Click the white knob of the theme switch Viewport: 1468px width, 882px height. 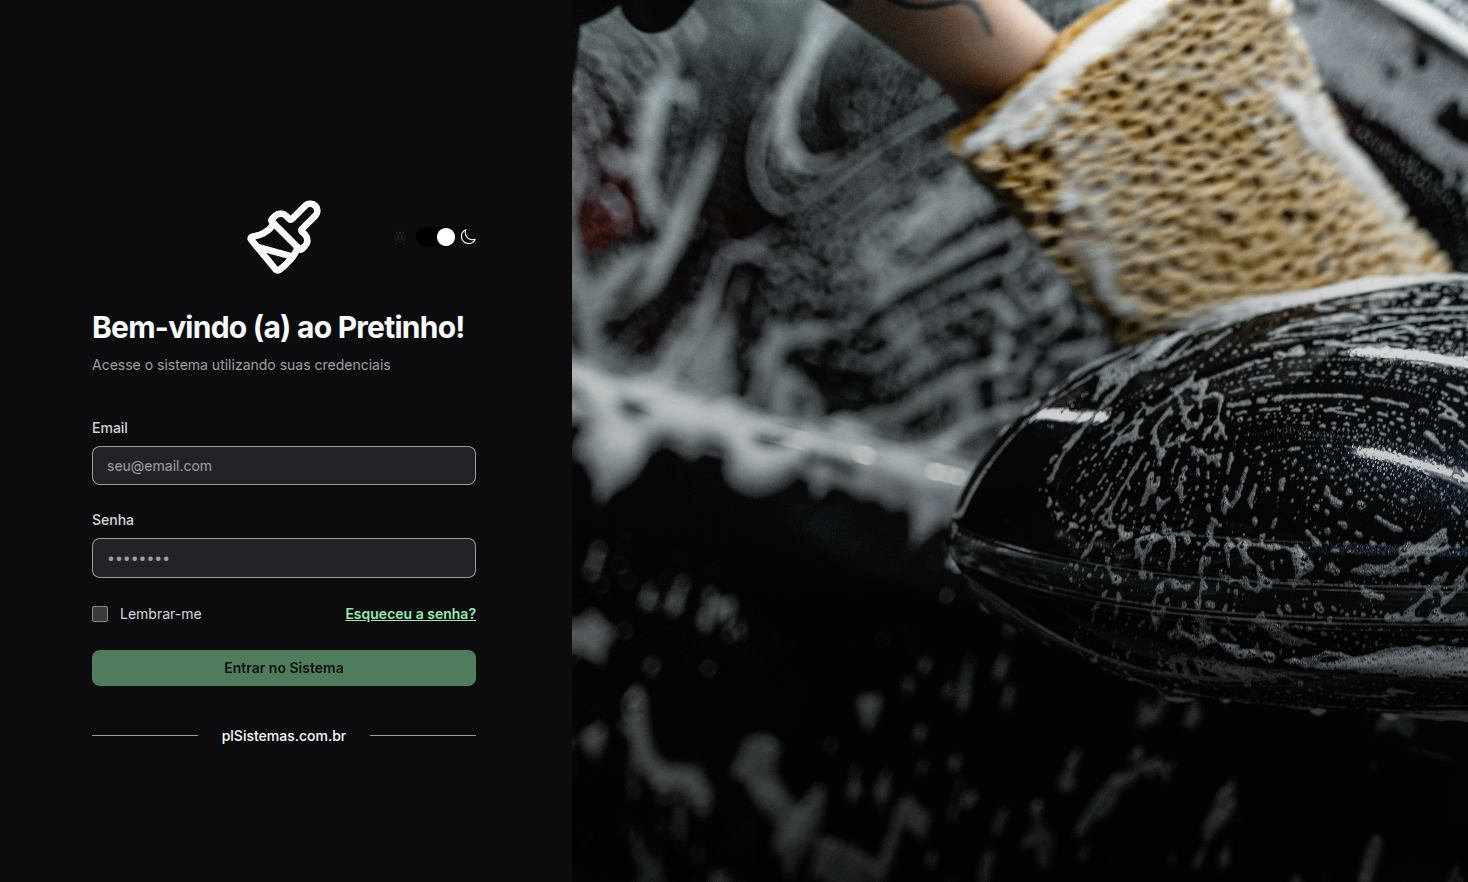446,237
